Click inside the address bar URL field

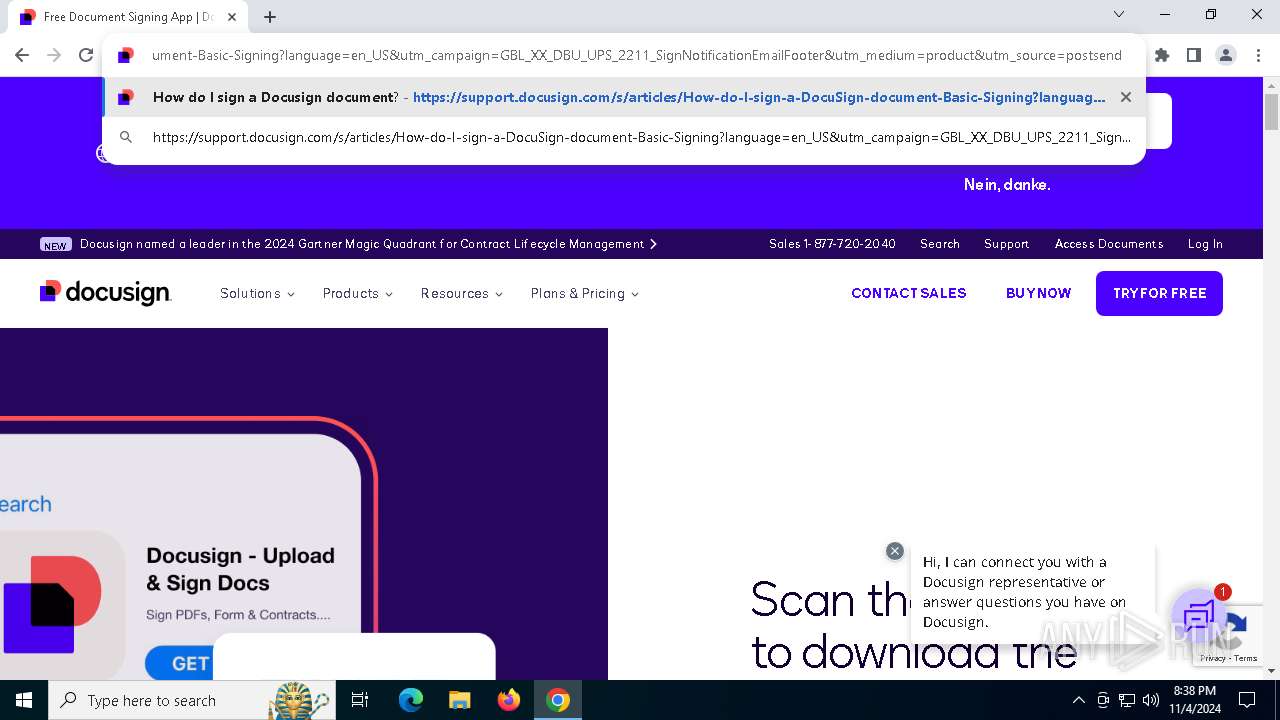(x=636, y=55)
